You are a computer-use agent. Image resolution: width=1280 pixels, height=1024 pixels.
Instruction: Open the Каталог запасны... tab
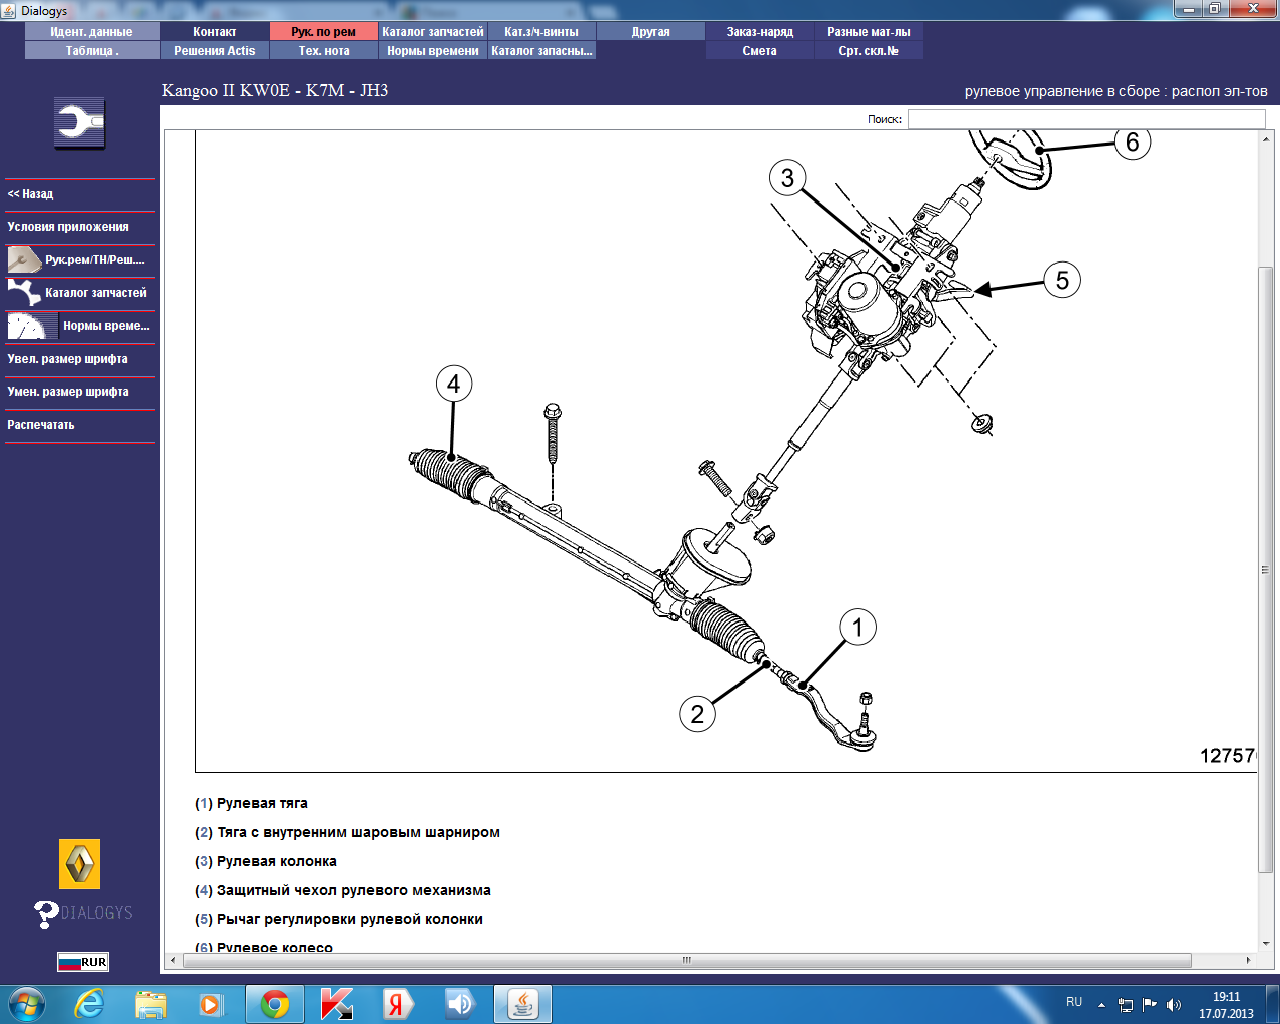(542, 51)
